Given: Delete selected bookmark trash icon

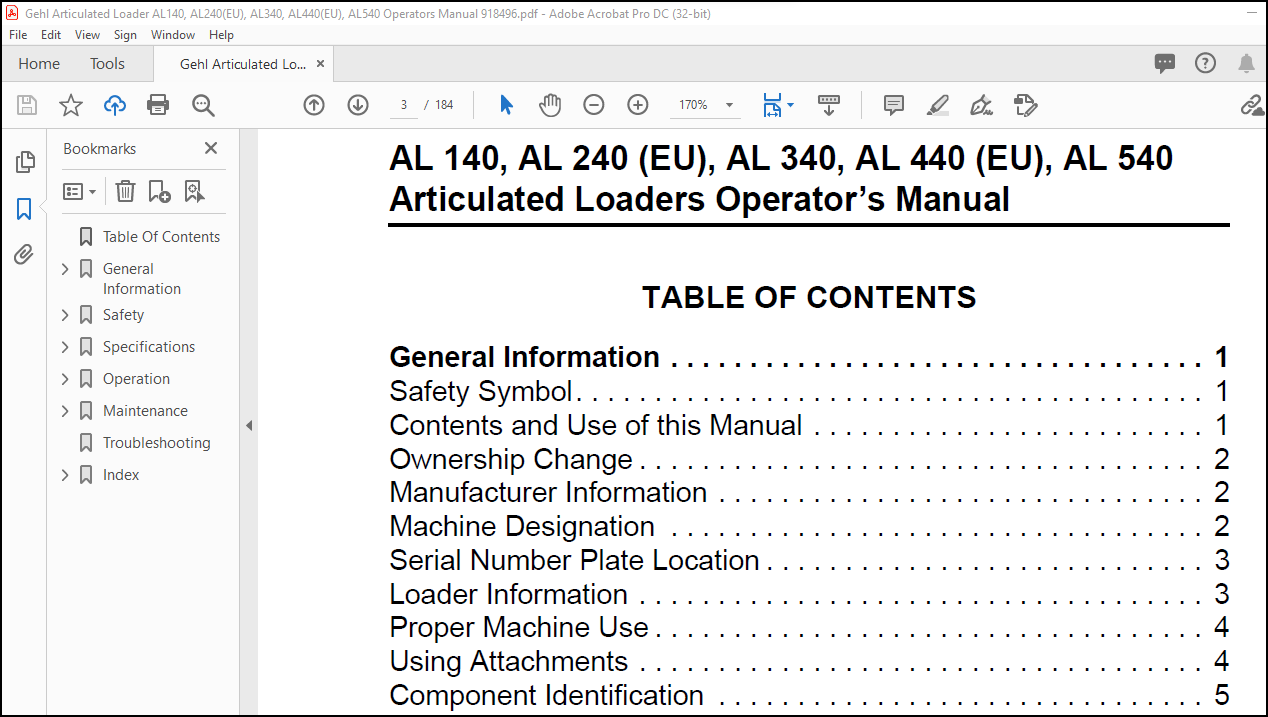Looking at the screenshot, I should (x=125, y=191).
